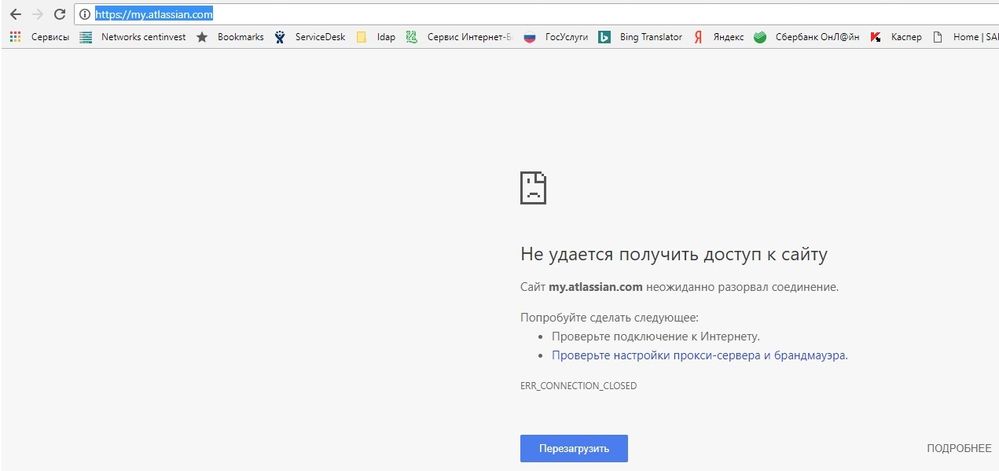
Task: Expand details with ПОДРОБНЕЕ
Action: pyautogui.click(x=959, y=449)
